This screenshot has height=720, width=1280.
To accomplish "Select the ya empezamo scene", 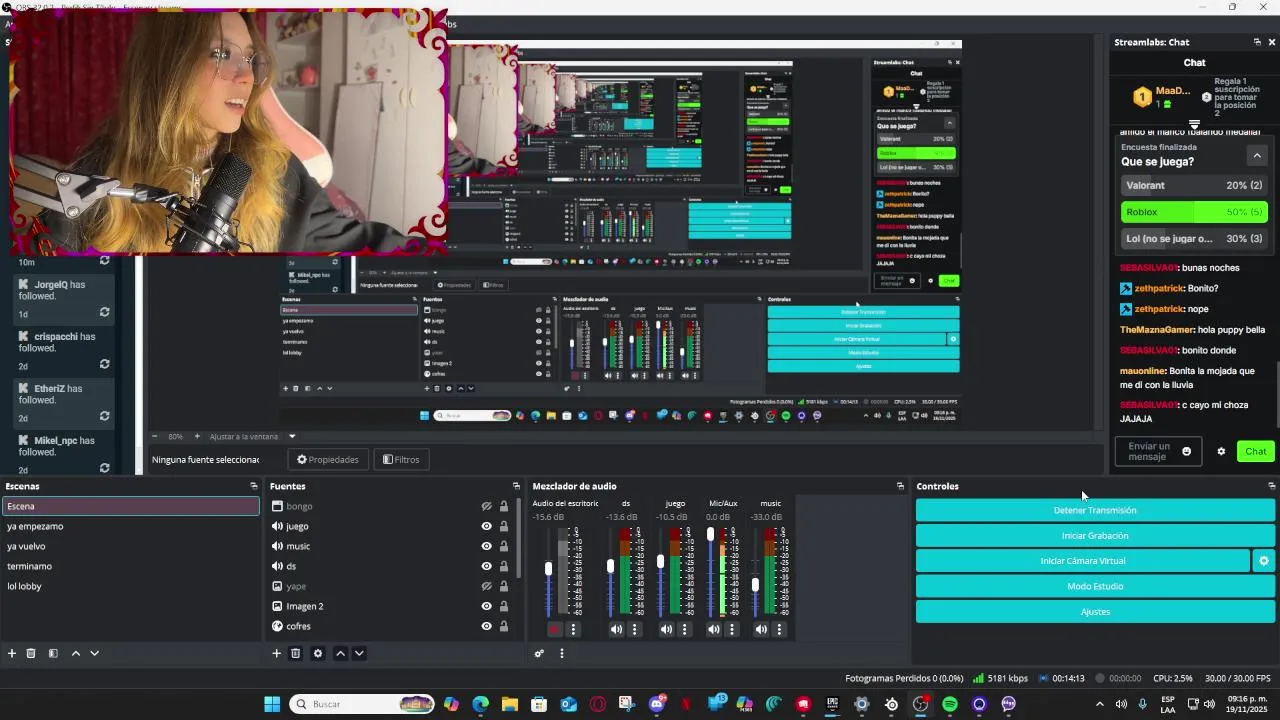I will pos(130,526).
